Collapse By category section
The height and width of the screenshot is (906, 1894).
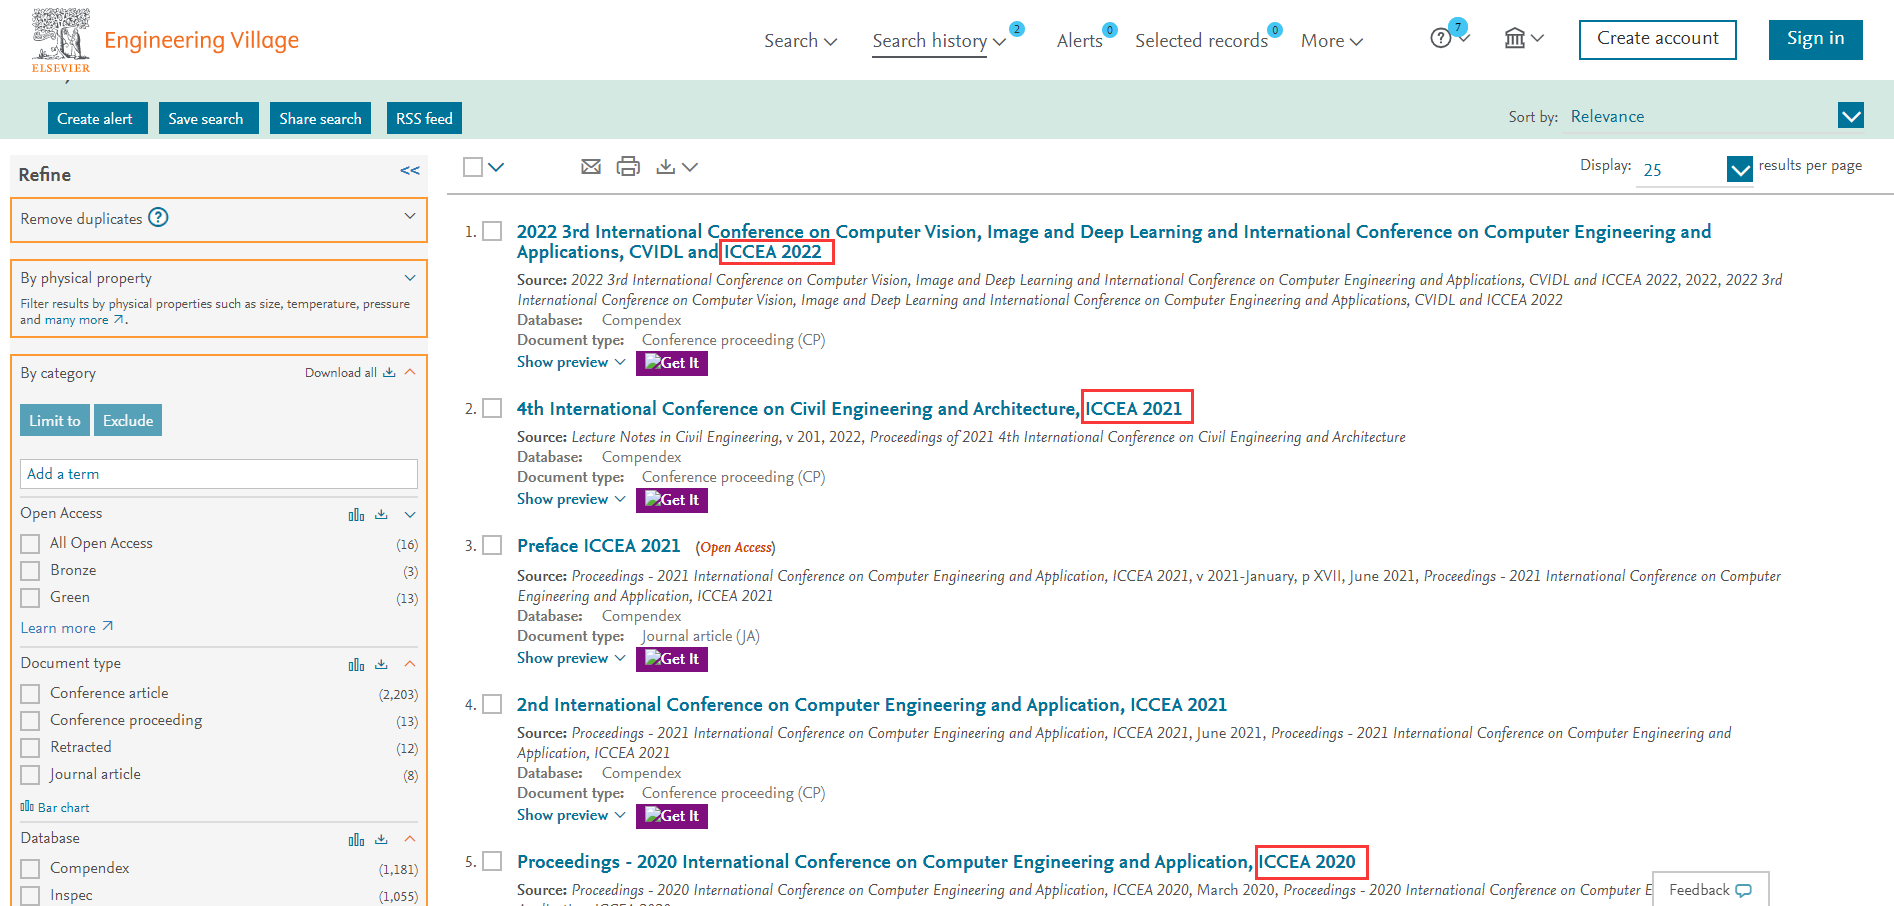pyautogui.click(x=410, y=372)
